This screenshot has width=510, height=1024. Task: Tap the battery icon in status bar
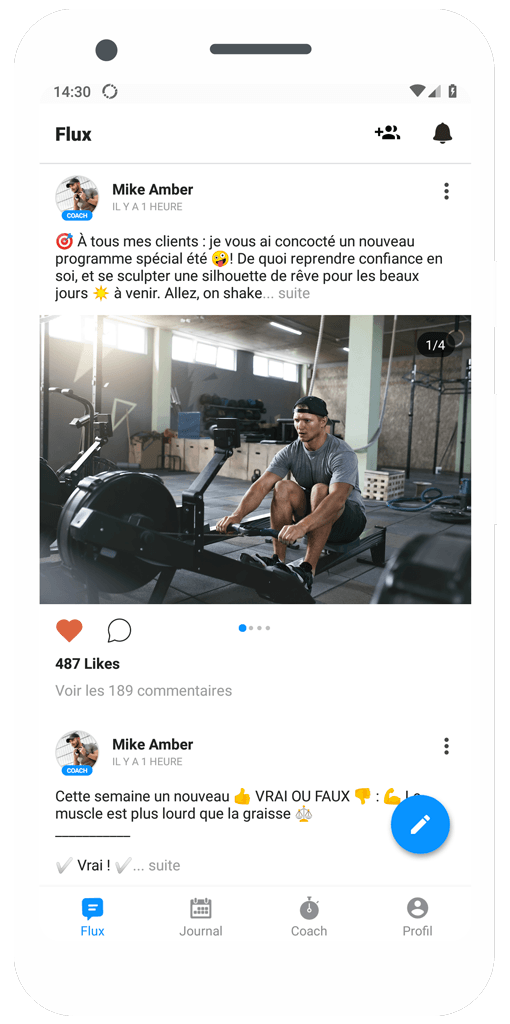coord(453,91)
